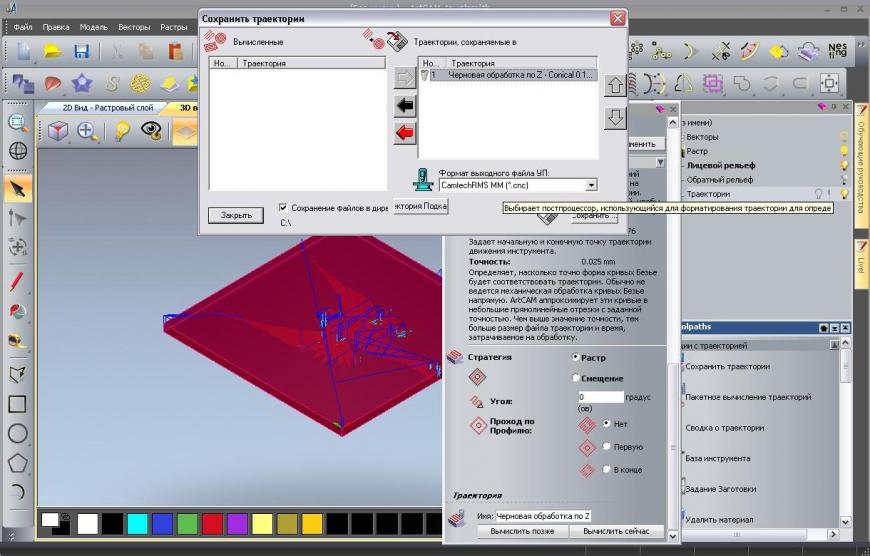Click the down arrow of the Toolpaths list scrollbar
The width and height of the screenshot is (870, 556).
pyautogui.click(x=845, y=521)
